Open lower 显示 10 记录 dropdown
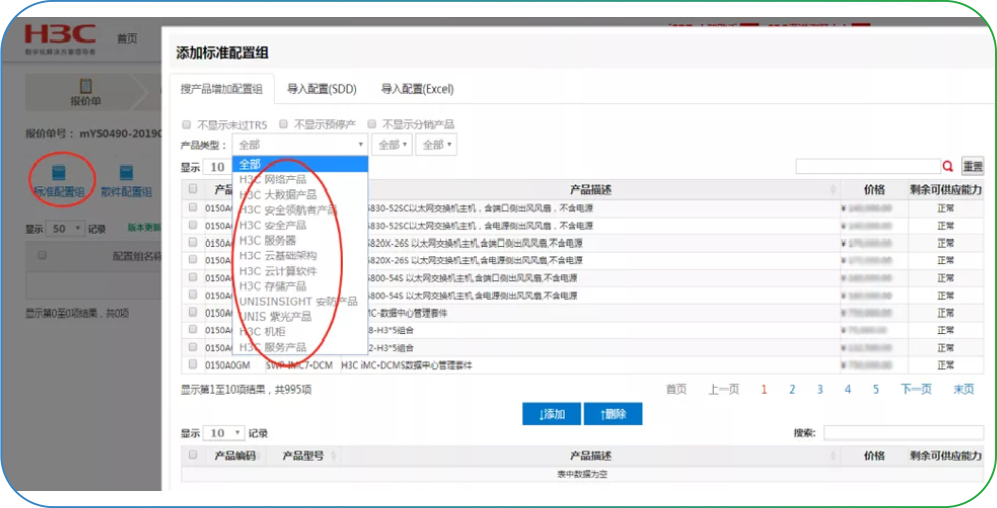997x508 pixels. click(224, 433)
